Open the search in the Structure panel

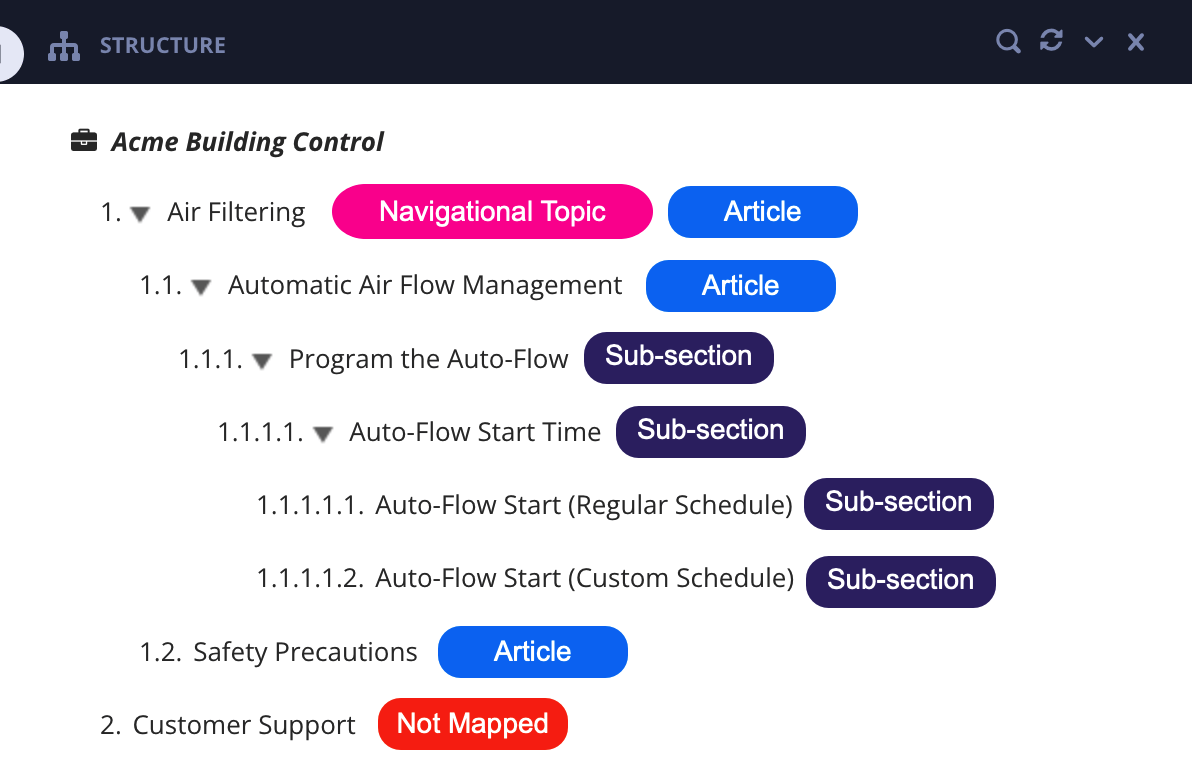1007,42
